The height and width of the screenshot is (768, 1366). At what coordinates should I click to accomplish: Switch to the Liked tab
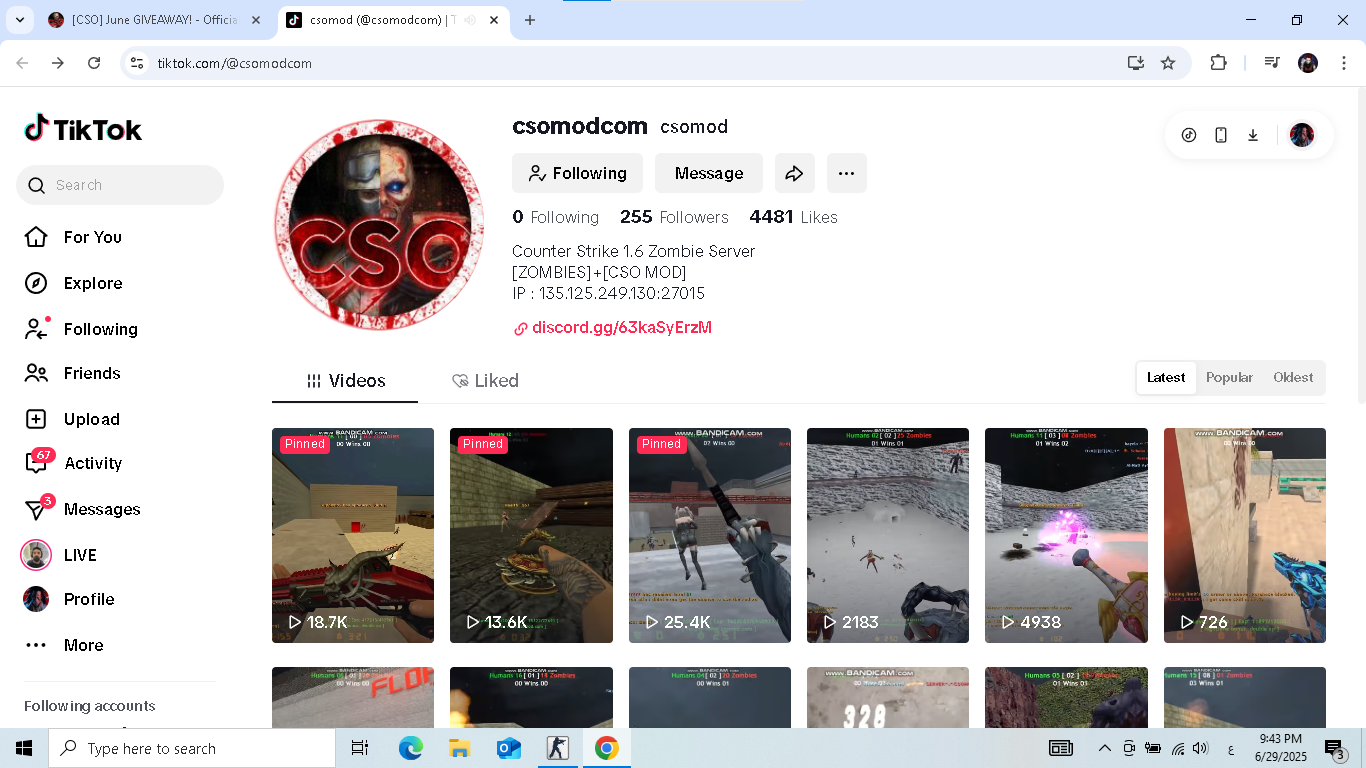[485, 381]
